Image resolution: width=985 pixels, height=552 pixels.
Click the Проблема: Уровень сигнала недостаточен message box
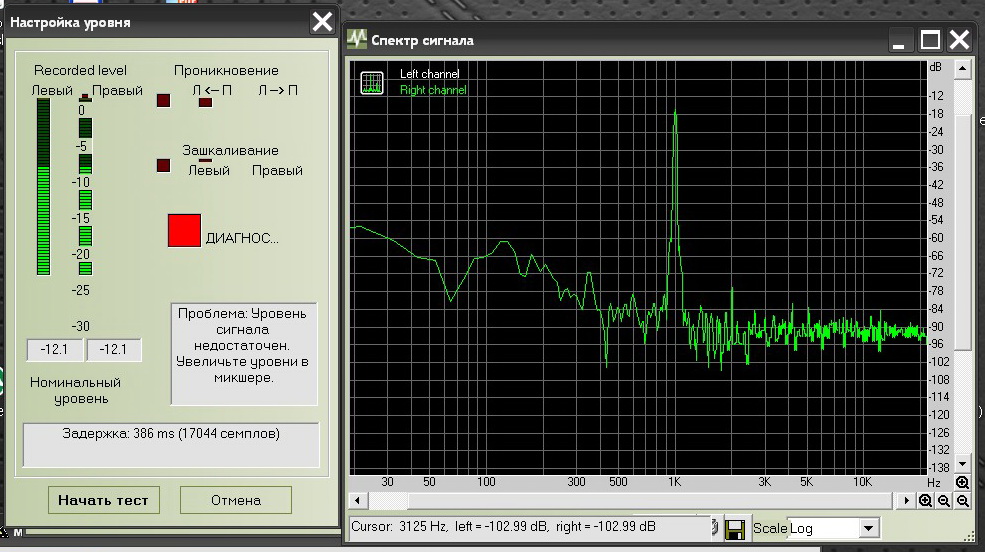tap(244, 354)
